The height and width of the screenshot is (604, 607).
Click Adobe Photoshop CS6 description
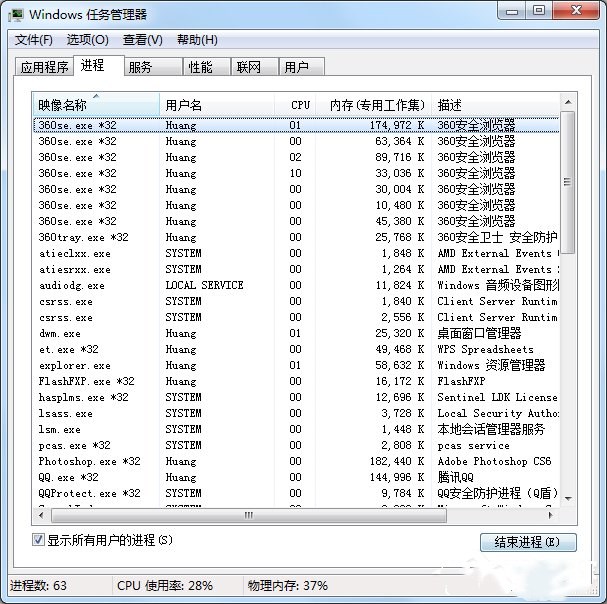tap(494, 461)
